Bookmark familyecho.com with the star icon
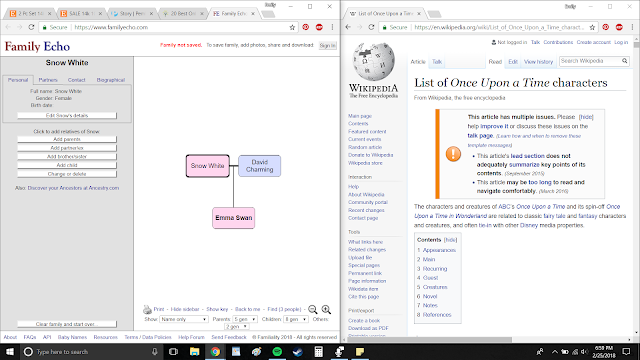This screenshot has height=360, width=640. tap(292, 27)
